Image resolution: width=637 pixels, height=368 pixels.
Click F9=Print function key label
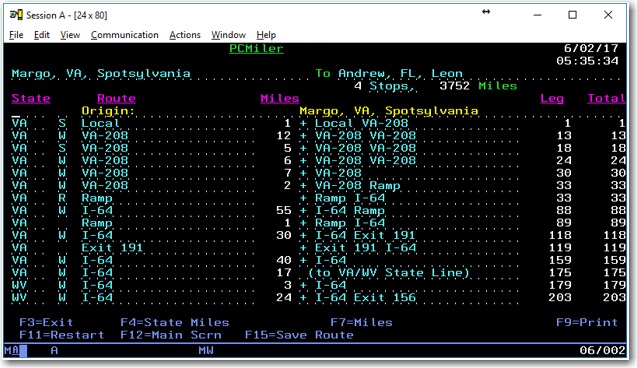pos(587,323)
